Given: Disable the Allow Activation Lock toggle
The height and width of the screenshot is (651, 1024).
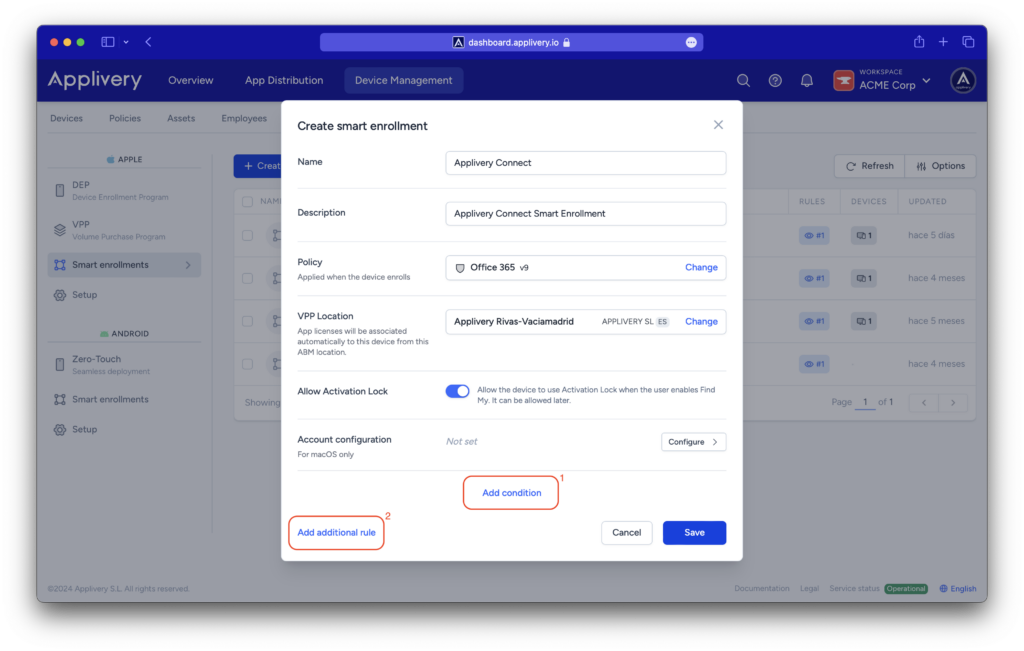Looking at the screenshot, I should (457, 391).
